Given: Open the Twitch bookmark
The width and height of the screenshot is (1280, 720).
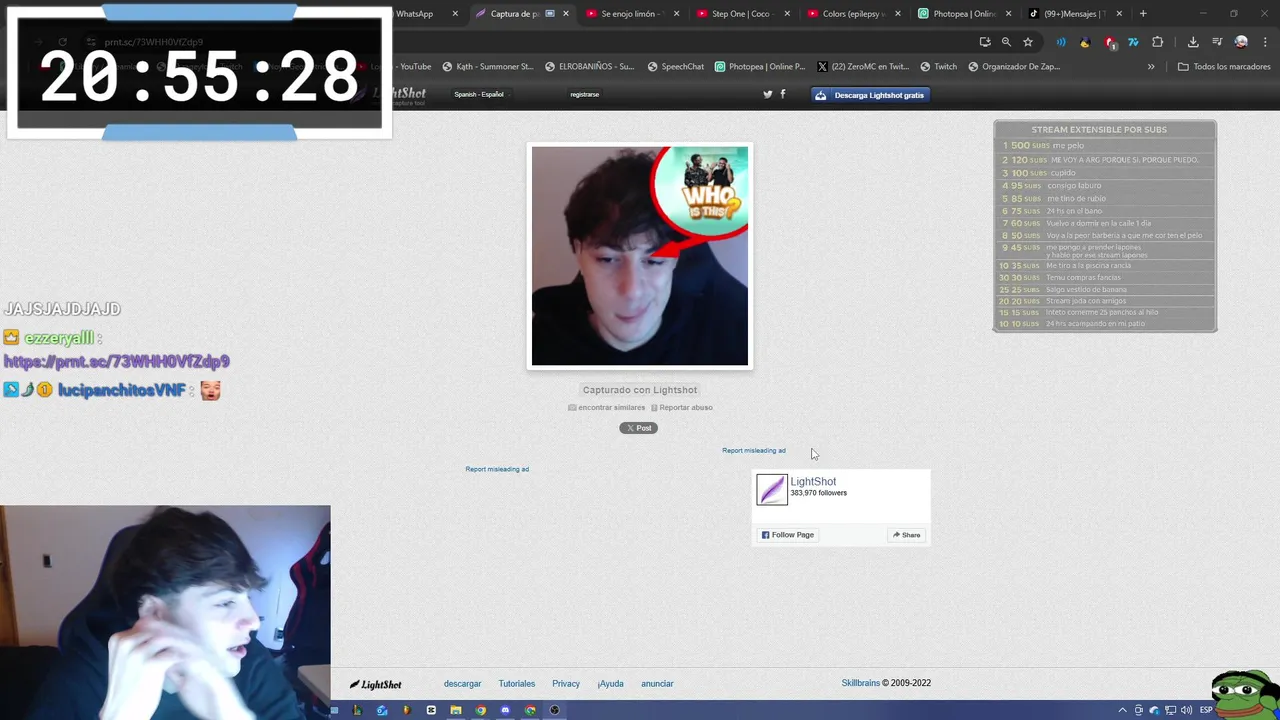Looking at the screenshot, I should coord(938,67).
